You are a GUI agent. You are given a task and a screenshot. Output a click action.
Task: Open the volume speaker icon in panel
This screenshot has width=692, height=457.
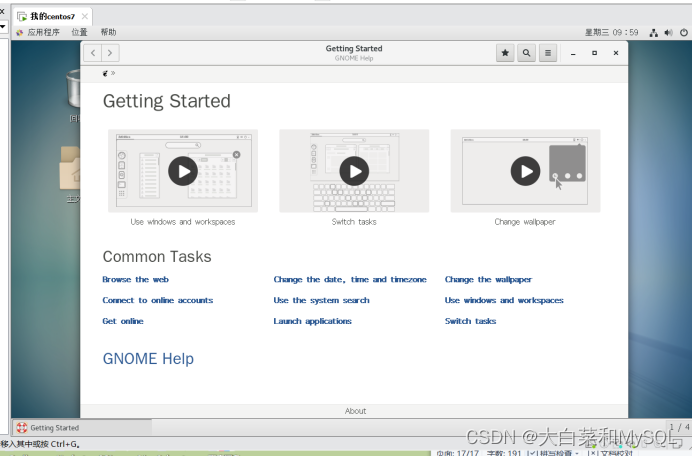tap(669, 33)
